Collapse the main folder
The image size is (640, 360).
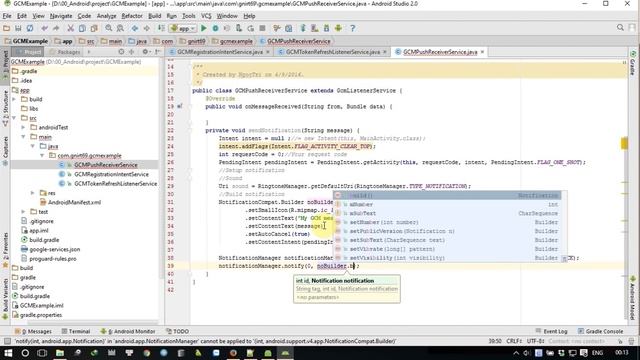point(24,137)
